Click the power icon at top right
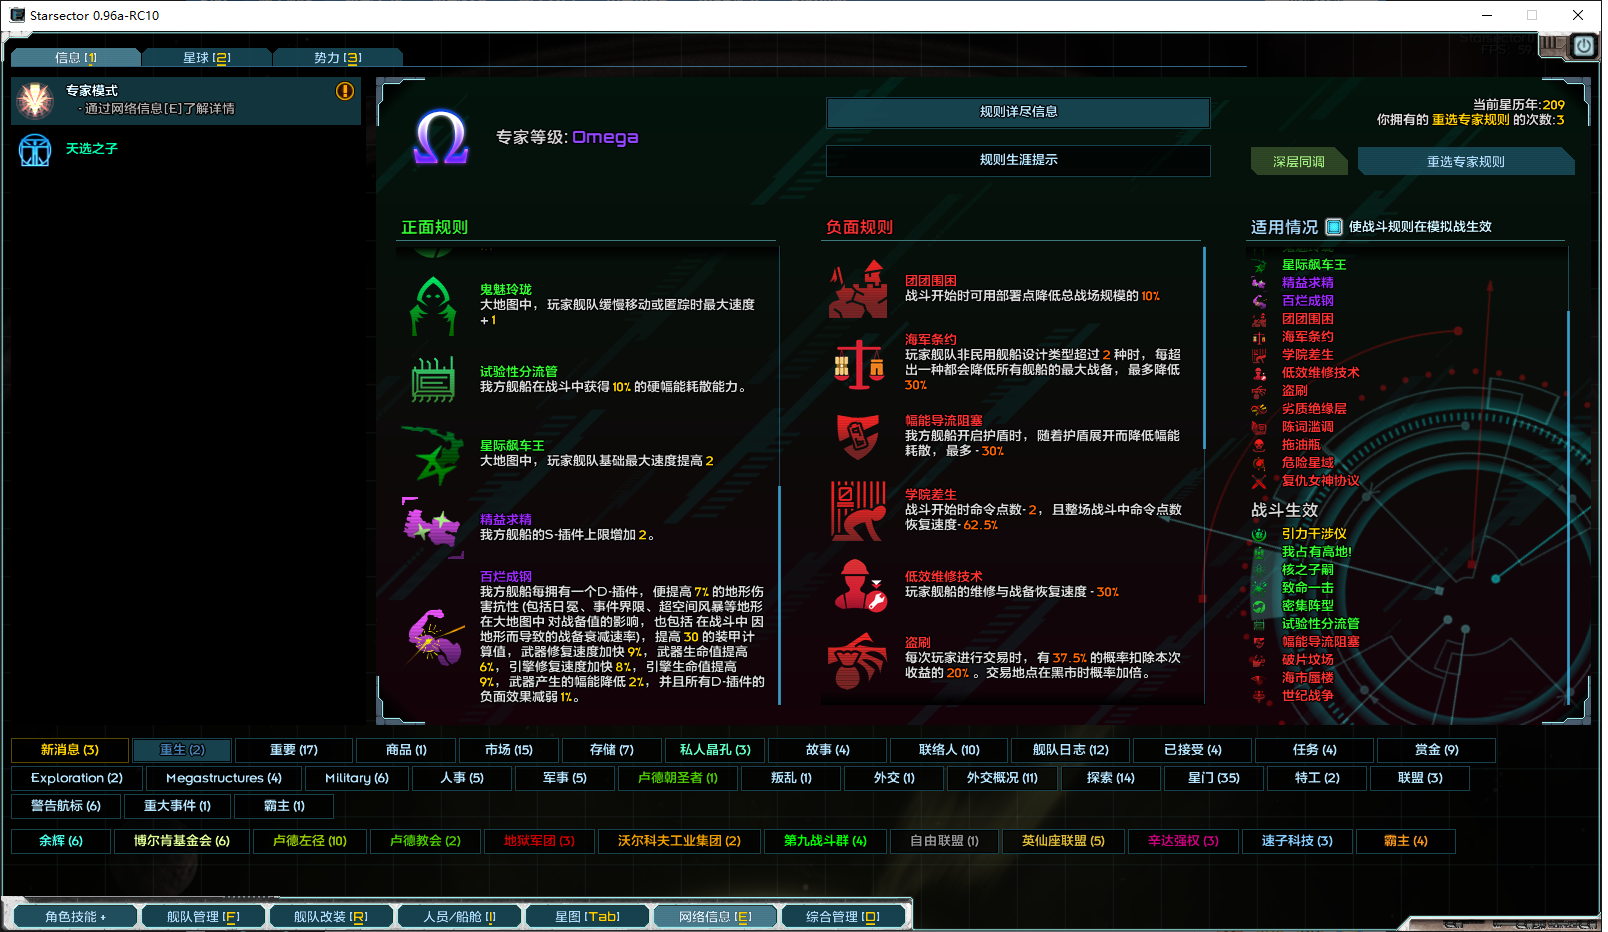The height and width of the screenshot is (932, 1608). click(1583, 46)
